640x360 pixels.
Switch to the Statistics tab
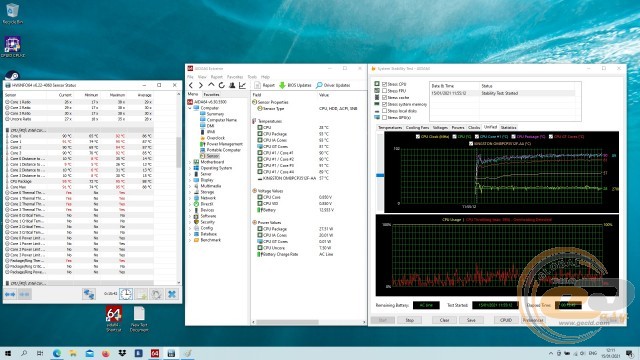pyautogui.click(x=508, y=128)
